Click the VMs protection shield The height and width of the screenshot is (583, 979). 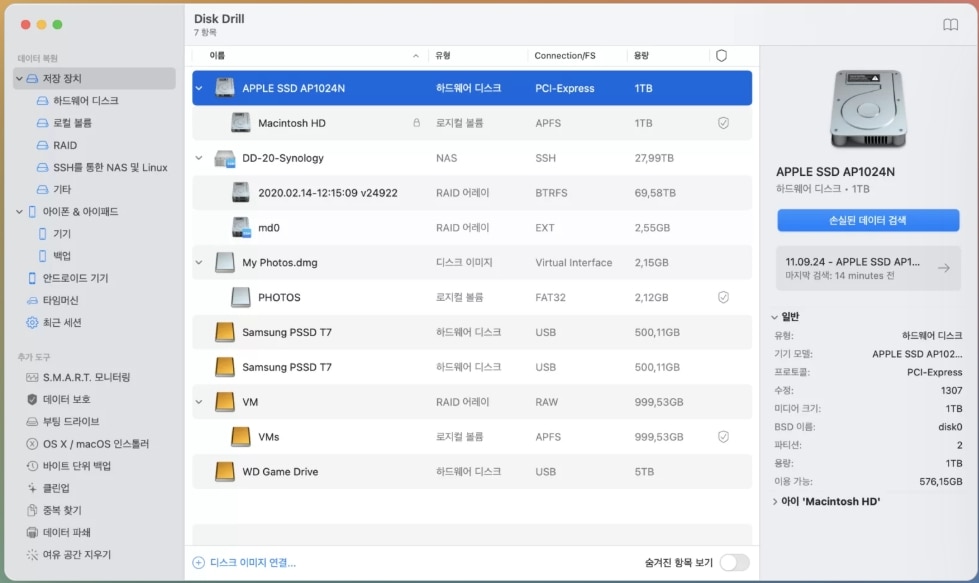click(723, 437)
